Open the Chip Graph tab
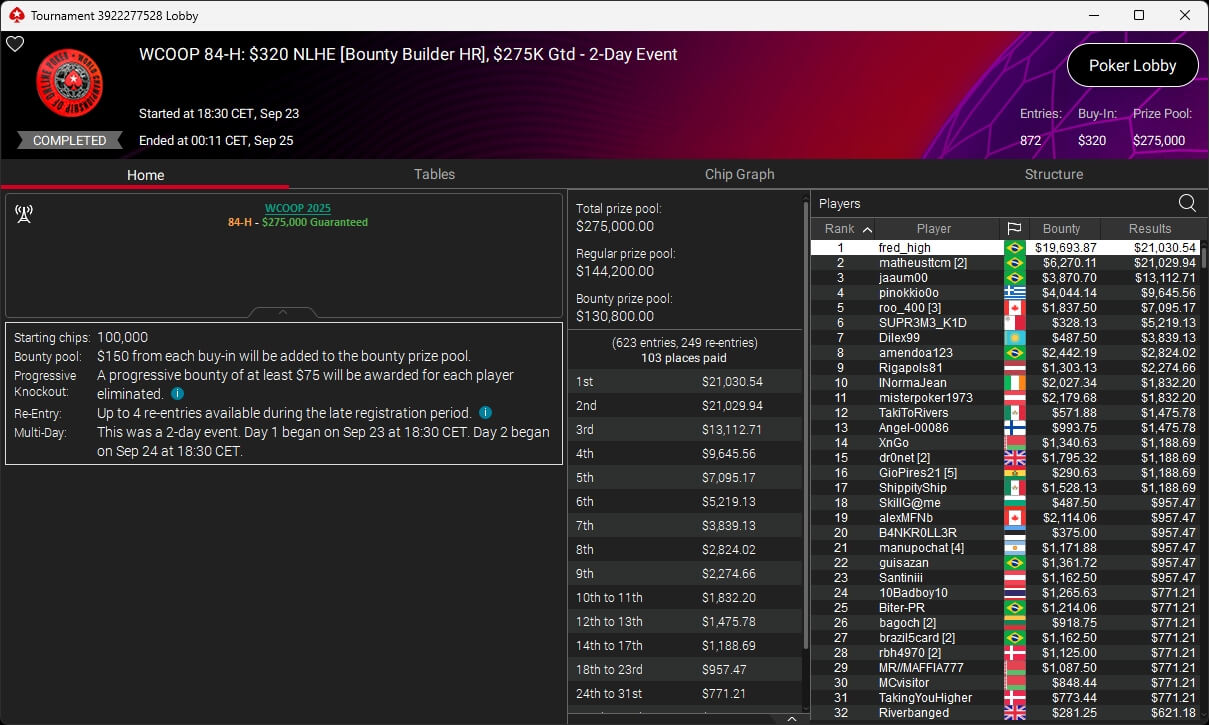Screen dimensions: 1209x725 (739, 174)
